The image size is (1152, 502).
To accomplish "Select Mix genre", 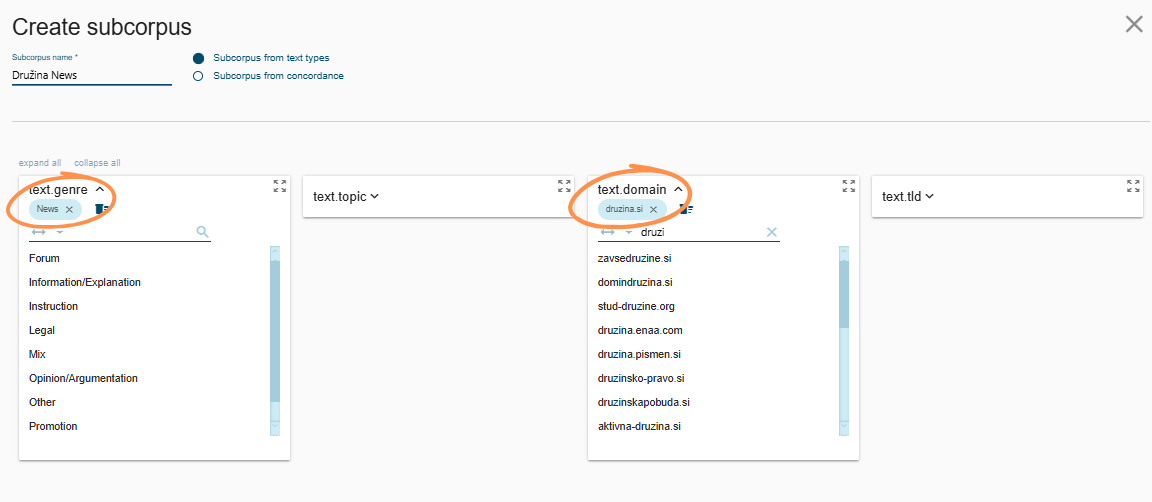I will [x=37, y=354].
